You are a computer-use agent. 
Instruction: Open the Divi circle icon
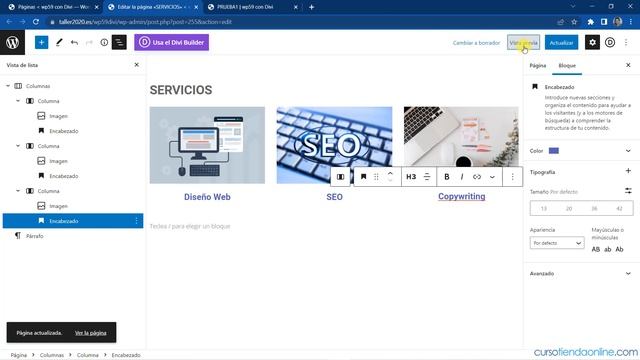point(610,42)
